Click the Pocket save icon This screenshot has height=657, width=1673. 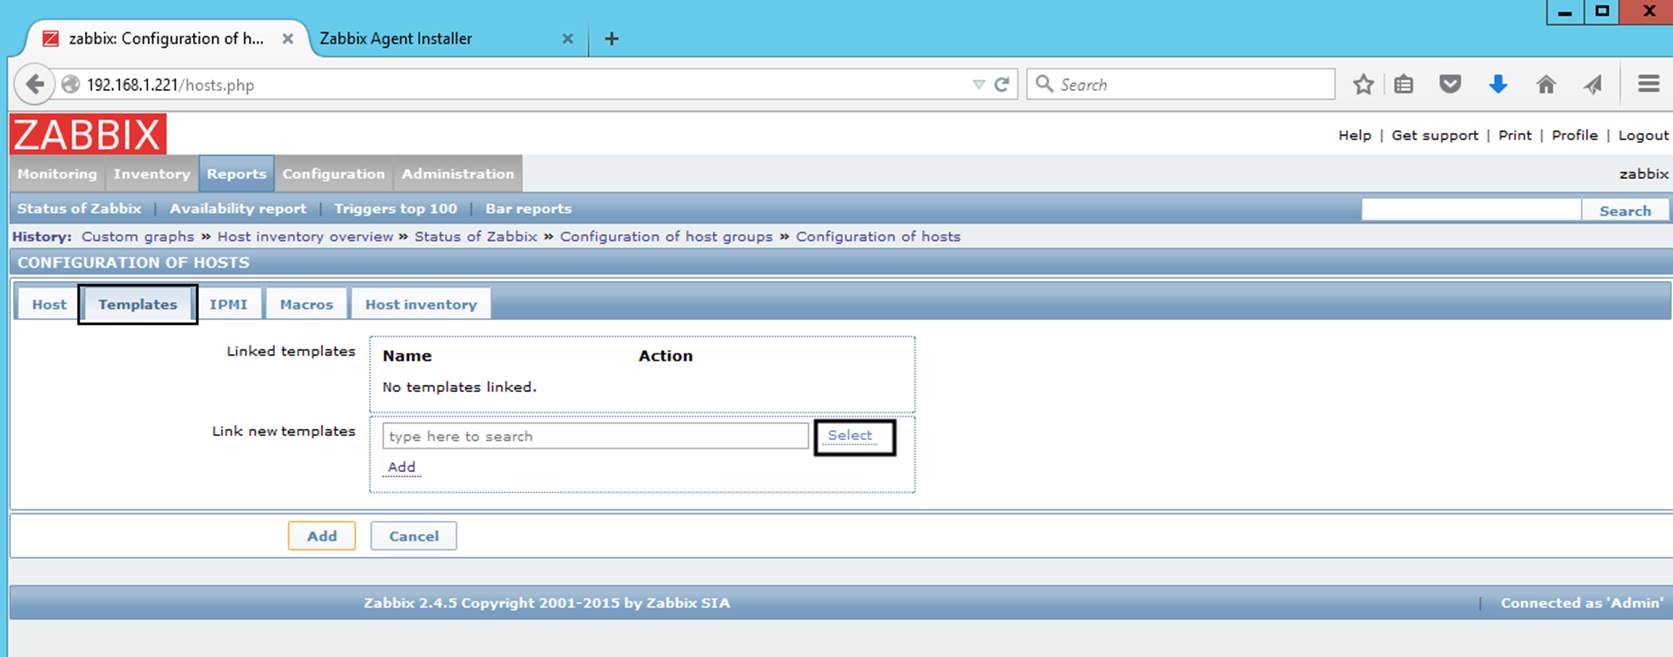tap(1450, 85)
